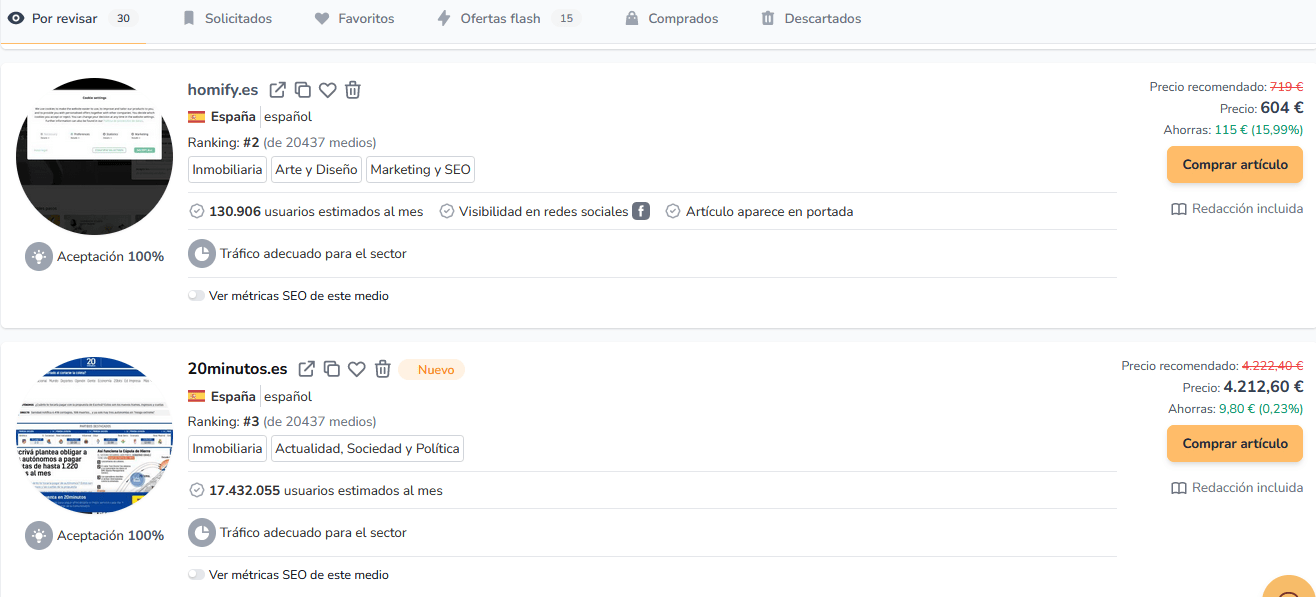Switch to Favoritos tab
This screenshot has width=1316, height=597.
(x=354, y=18)
